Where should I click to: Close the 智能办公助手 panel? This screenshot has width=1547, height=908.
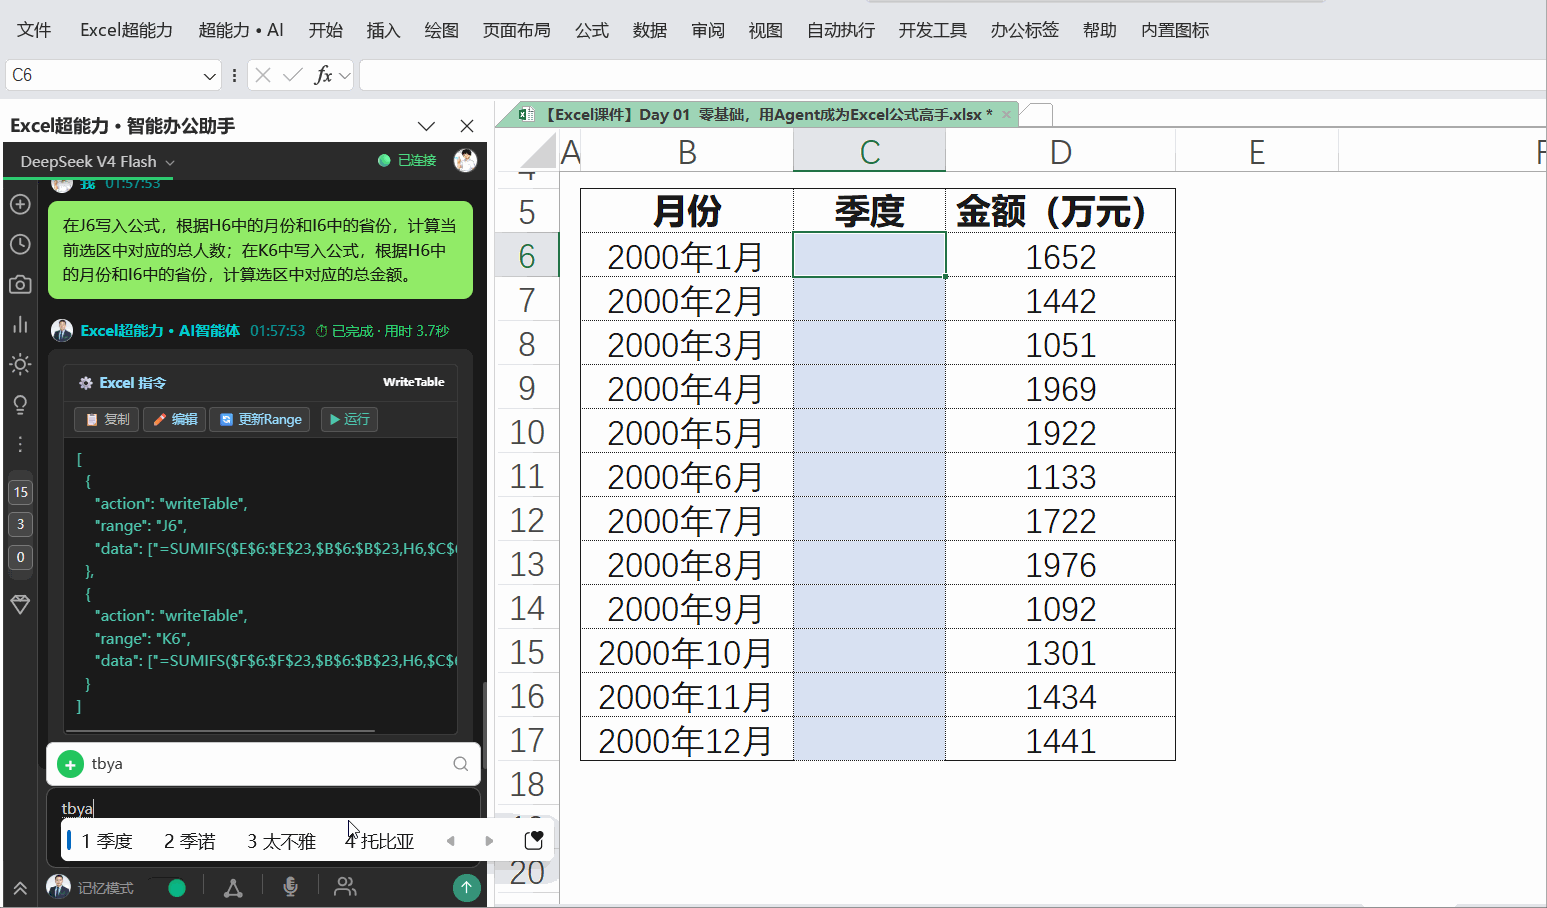point(467,126)
